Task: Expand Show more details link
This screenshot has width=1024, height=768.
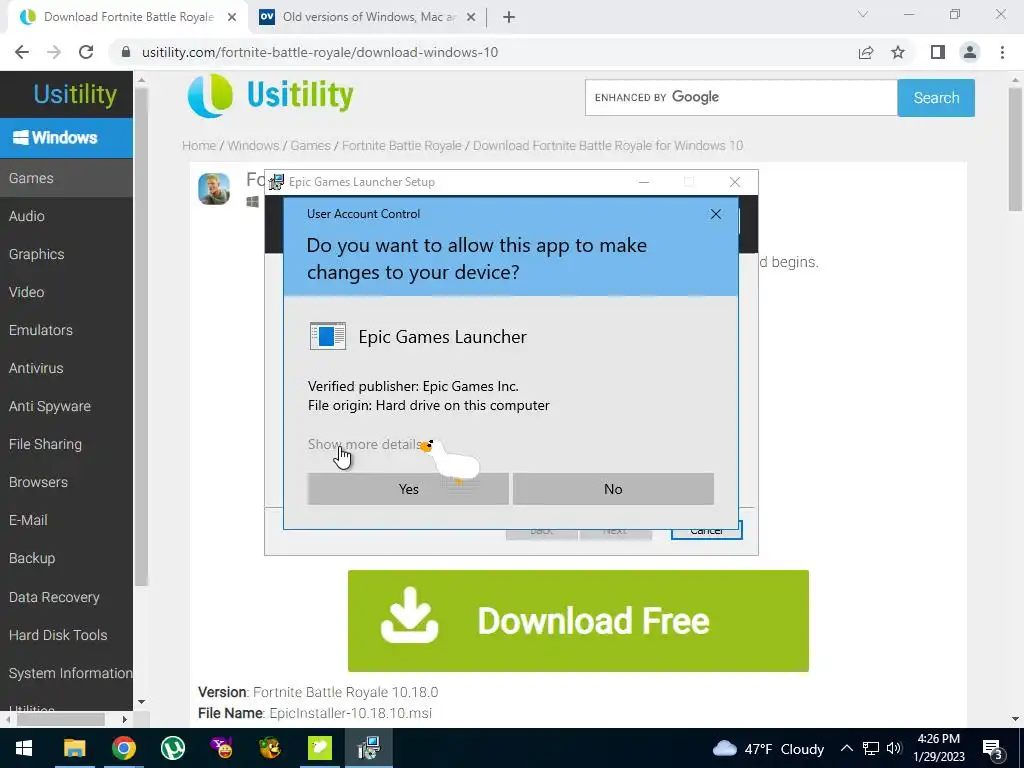Action: click(365, 444)
